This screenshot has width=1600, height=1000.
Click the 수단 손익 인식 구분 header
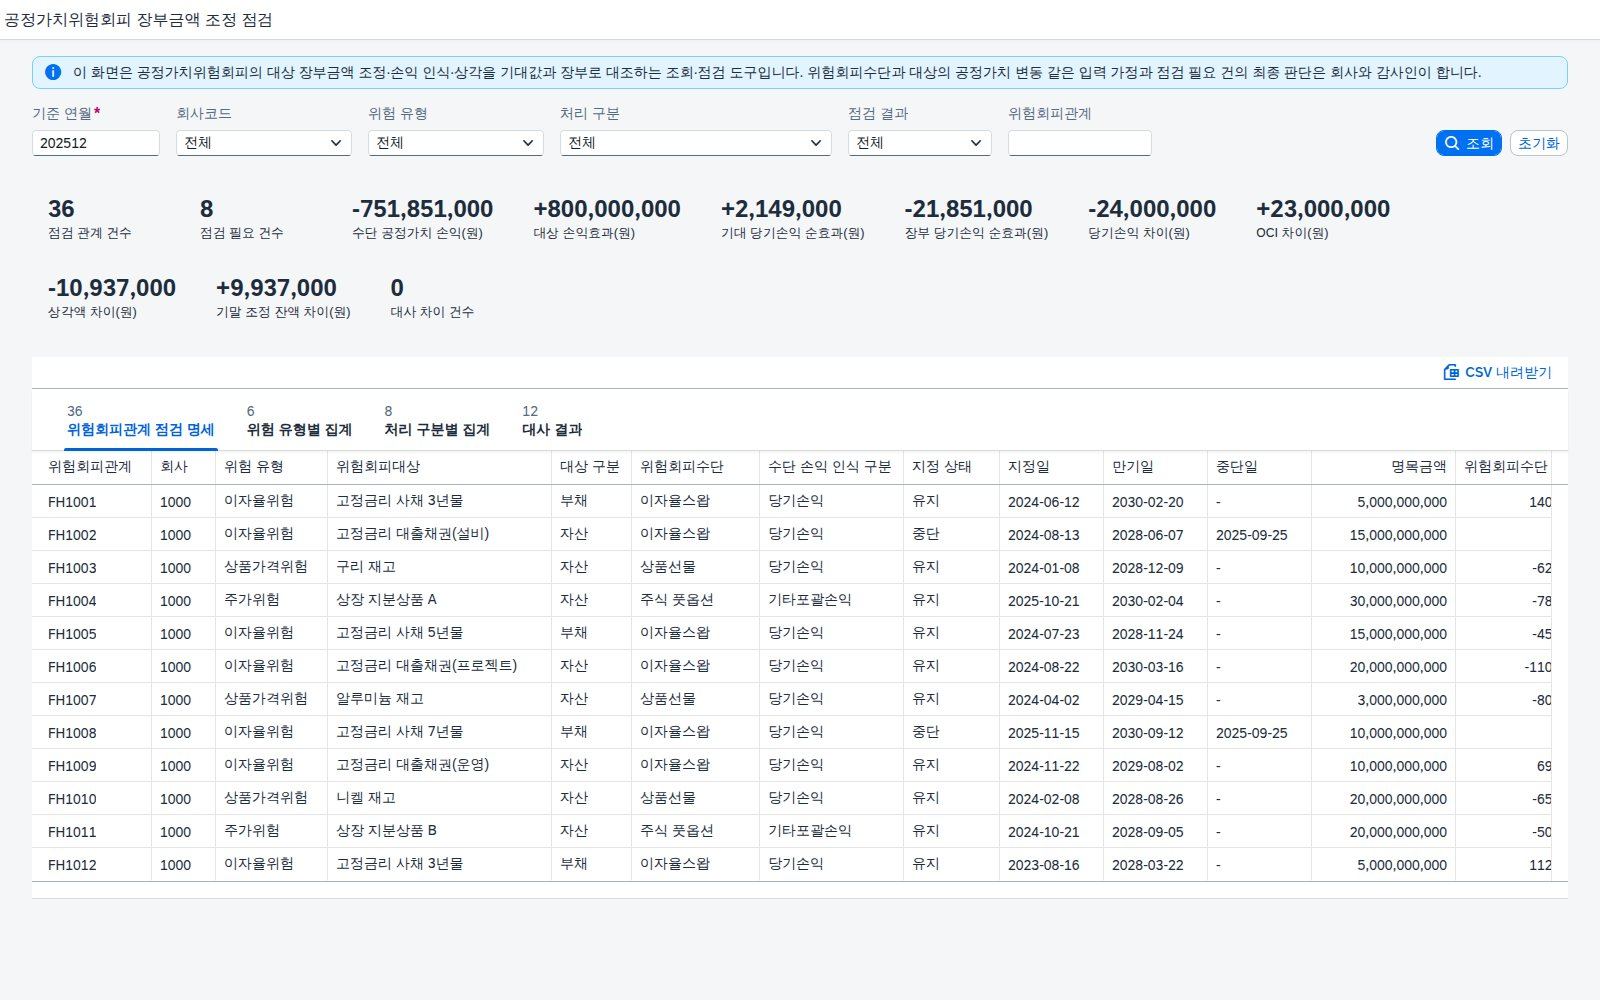point(831,467)
